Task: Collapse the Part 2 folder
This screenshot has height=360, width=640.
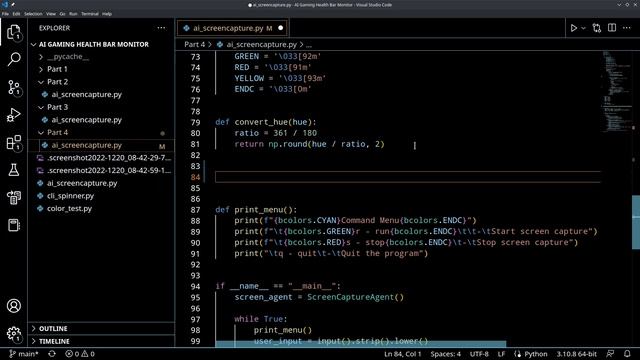Action: tap(57, 82)
